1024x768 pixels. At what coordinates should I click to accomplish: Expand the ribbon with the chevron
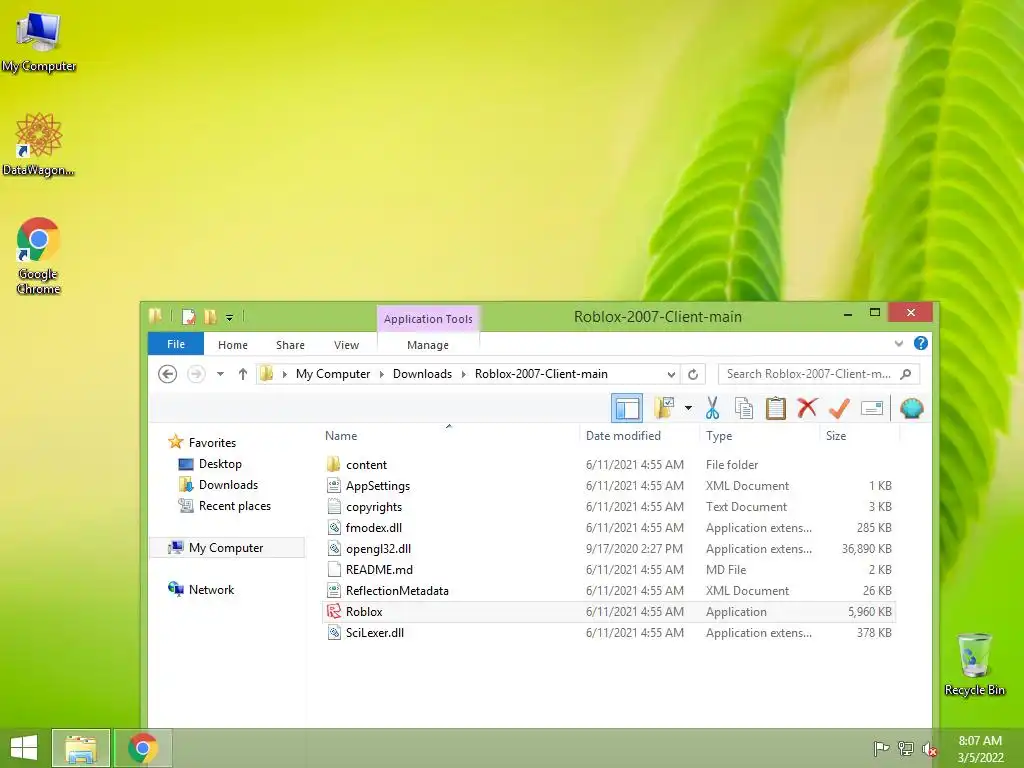(899, 343)
